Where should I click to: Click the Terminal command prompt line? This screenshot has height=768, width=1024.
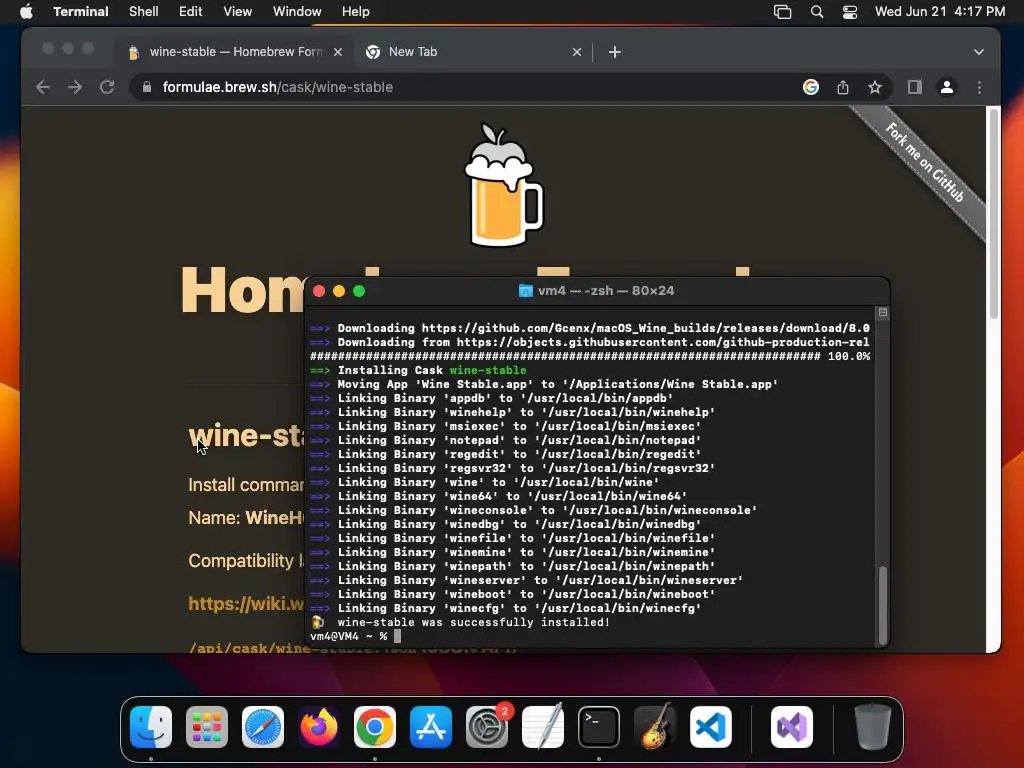356,636
